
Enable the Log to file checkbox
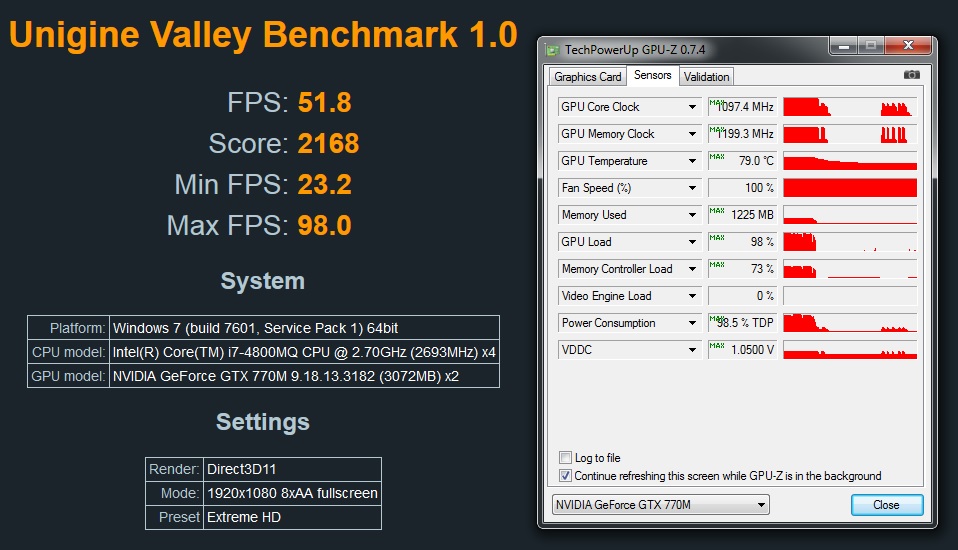[x=565, y=458]
